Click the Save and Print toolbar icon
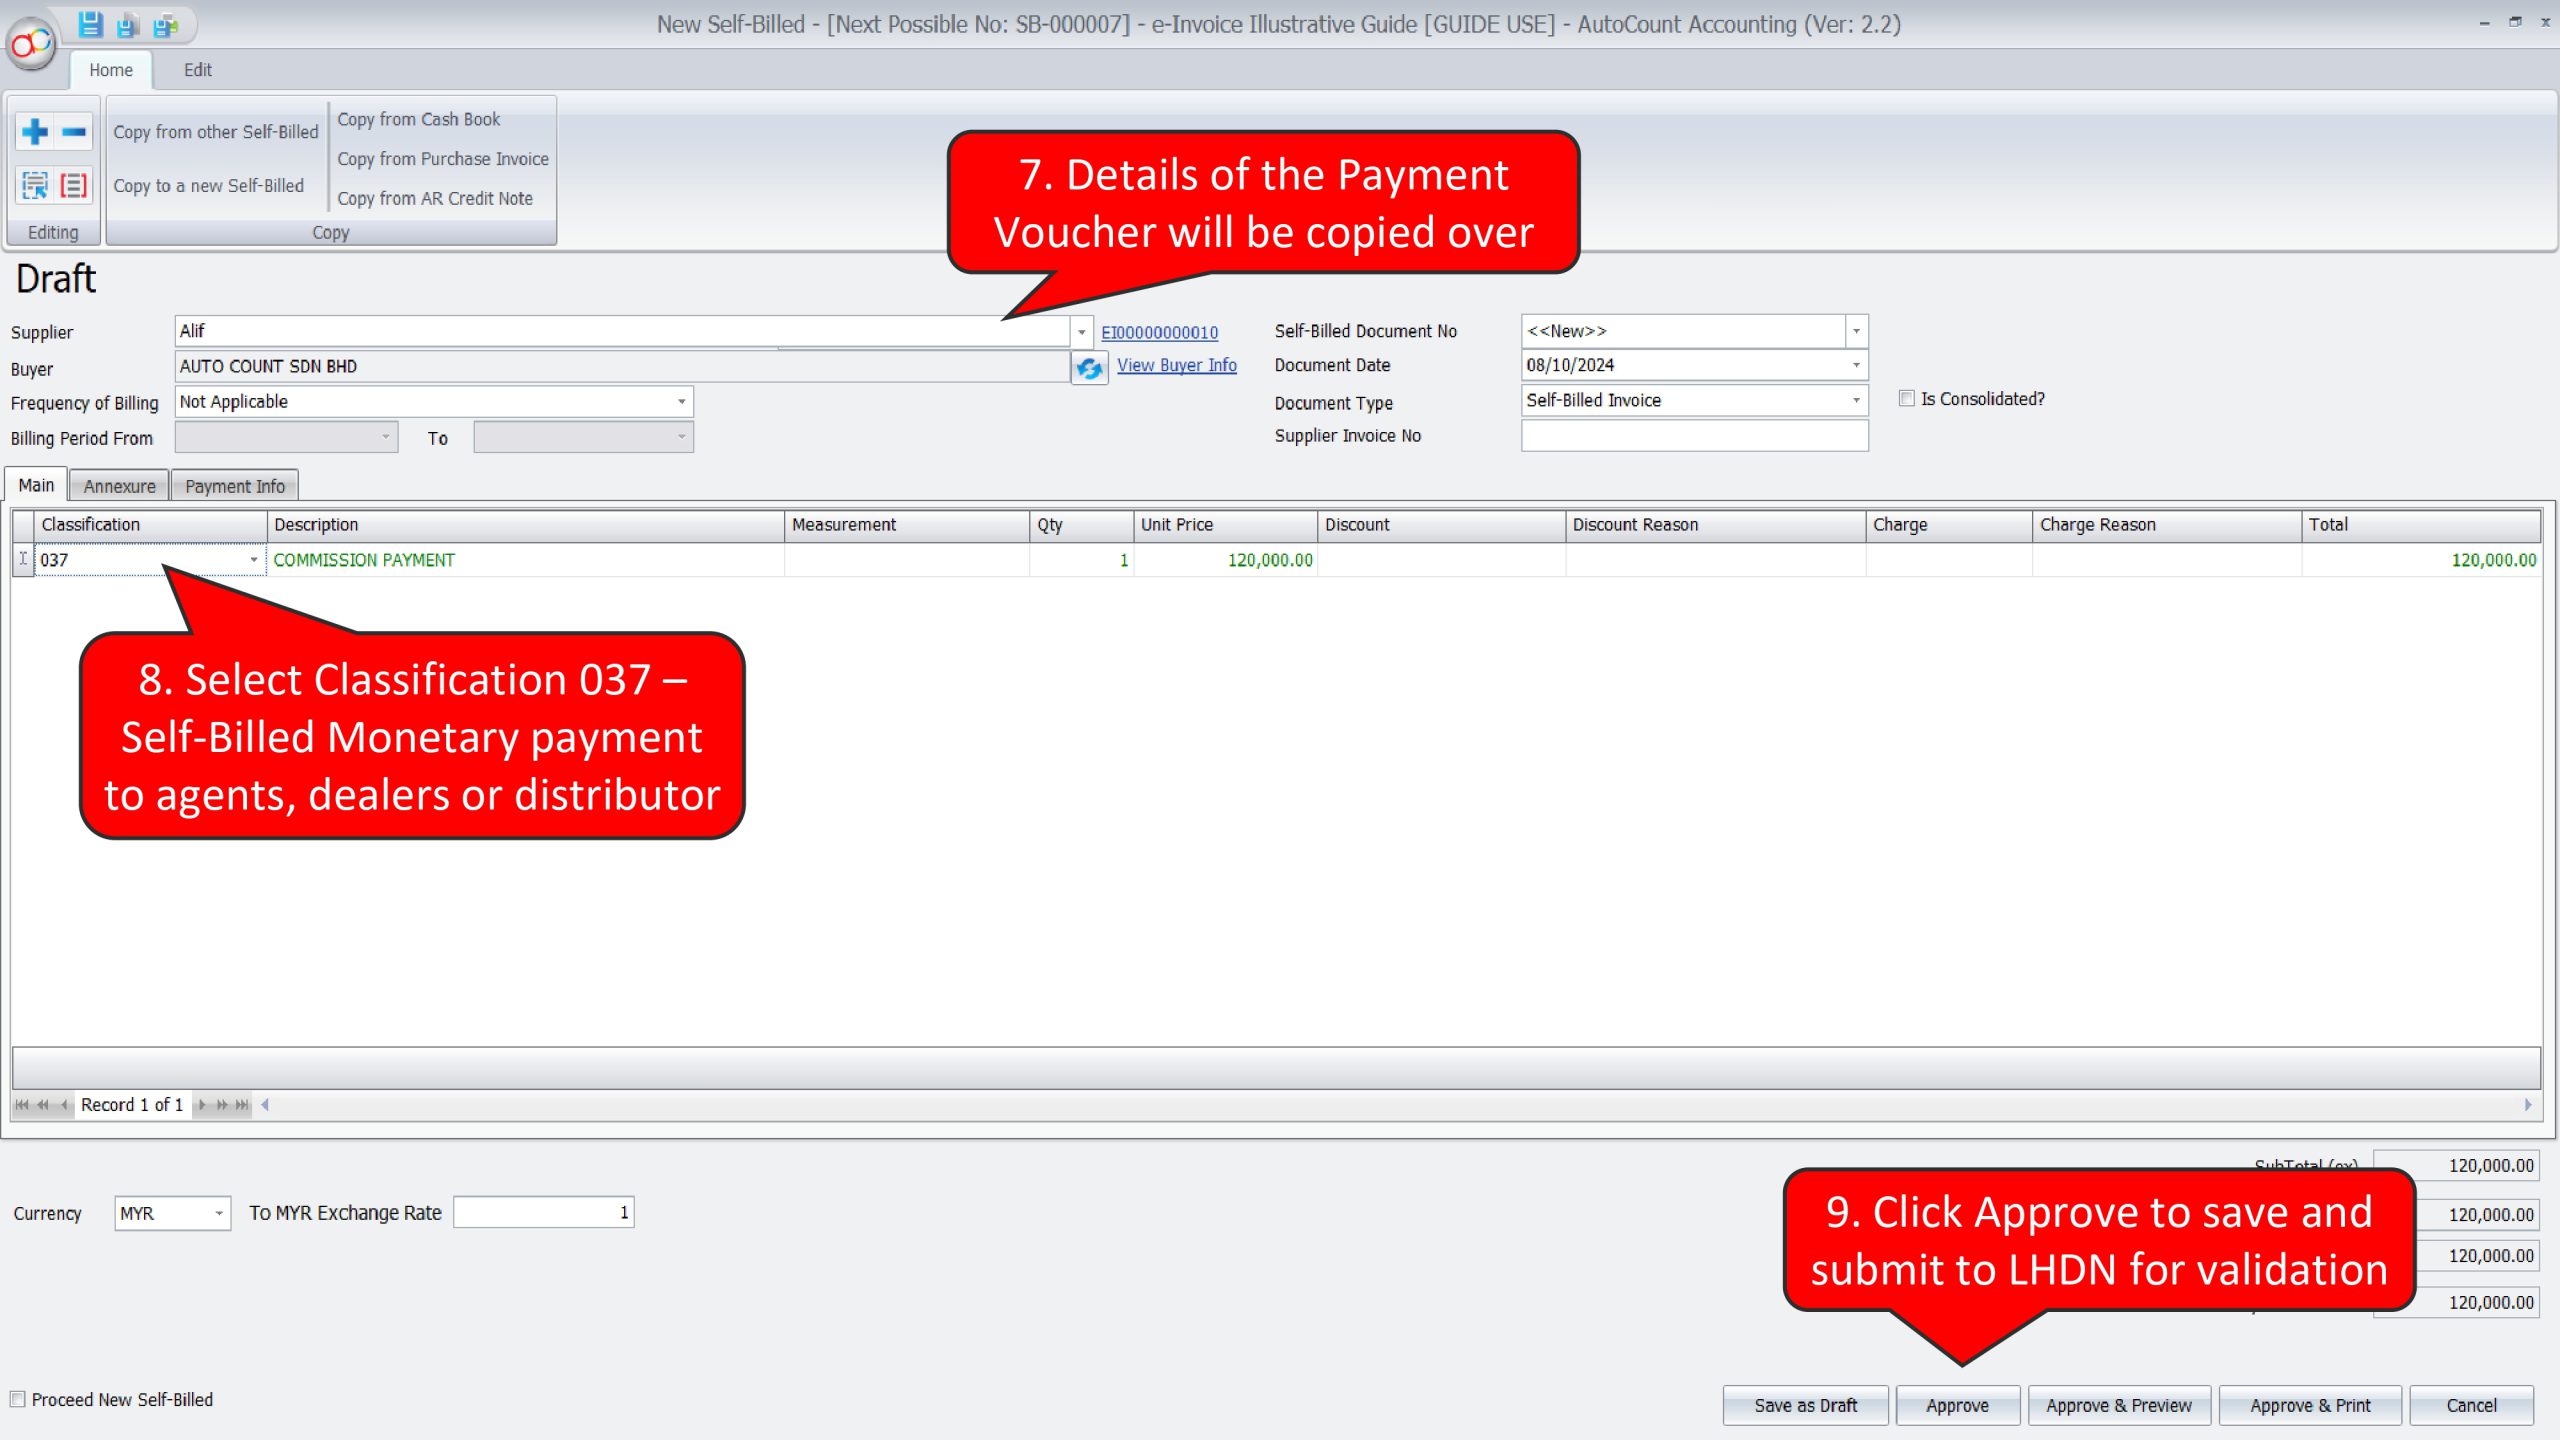The width and height of the screenshot is (2560, 1440). (x=166, y=24)
